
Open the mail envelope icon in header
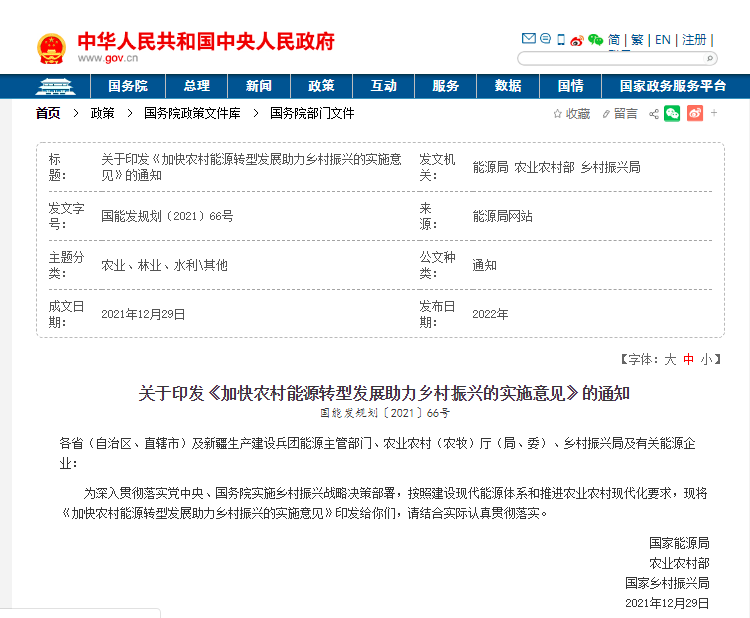(529, 38)
